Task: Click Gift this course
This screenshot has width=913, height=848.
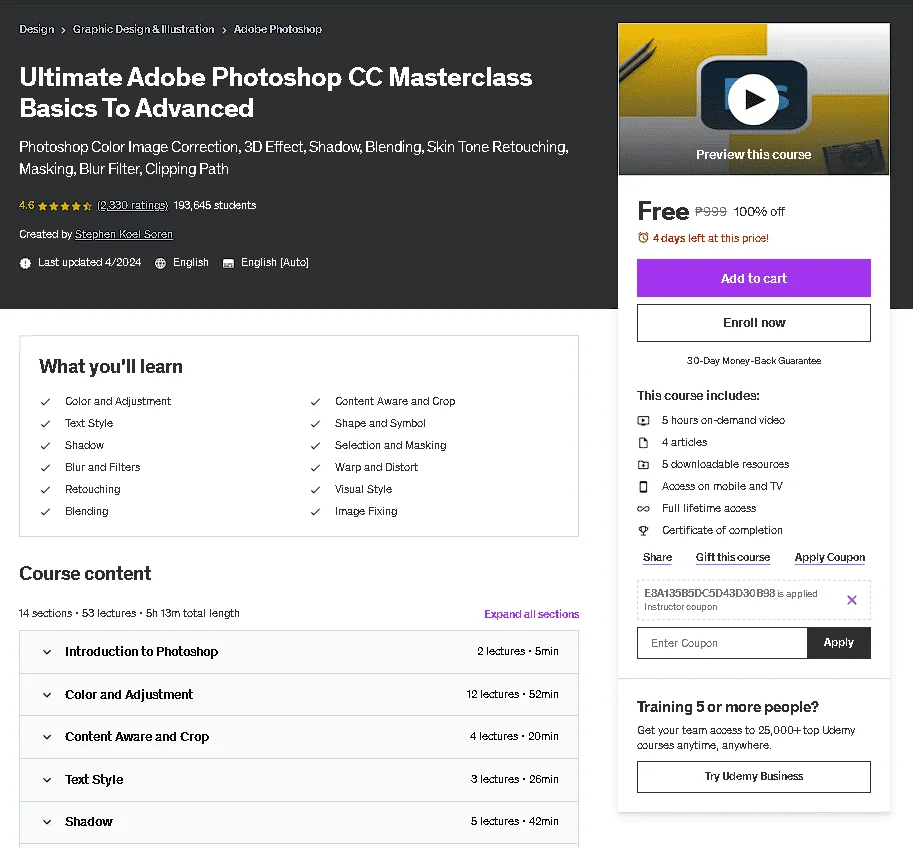Action: [x=732, y=557]
